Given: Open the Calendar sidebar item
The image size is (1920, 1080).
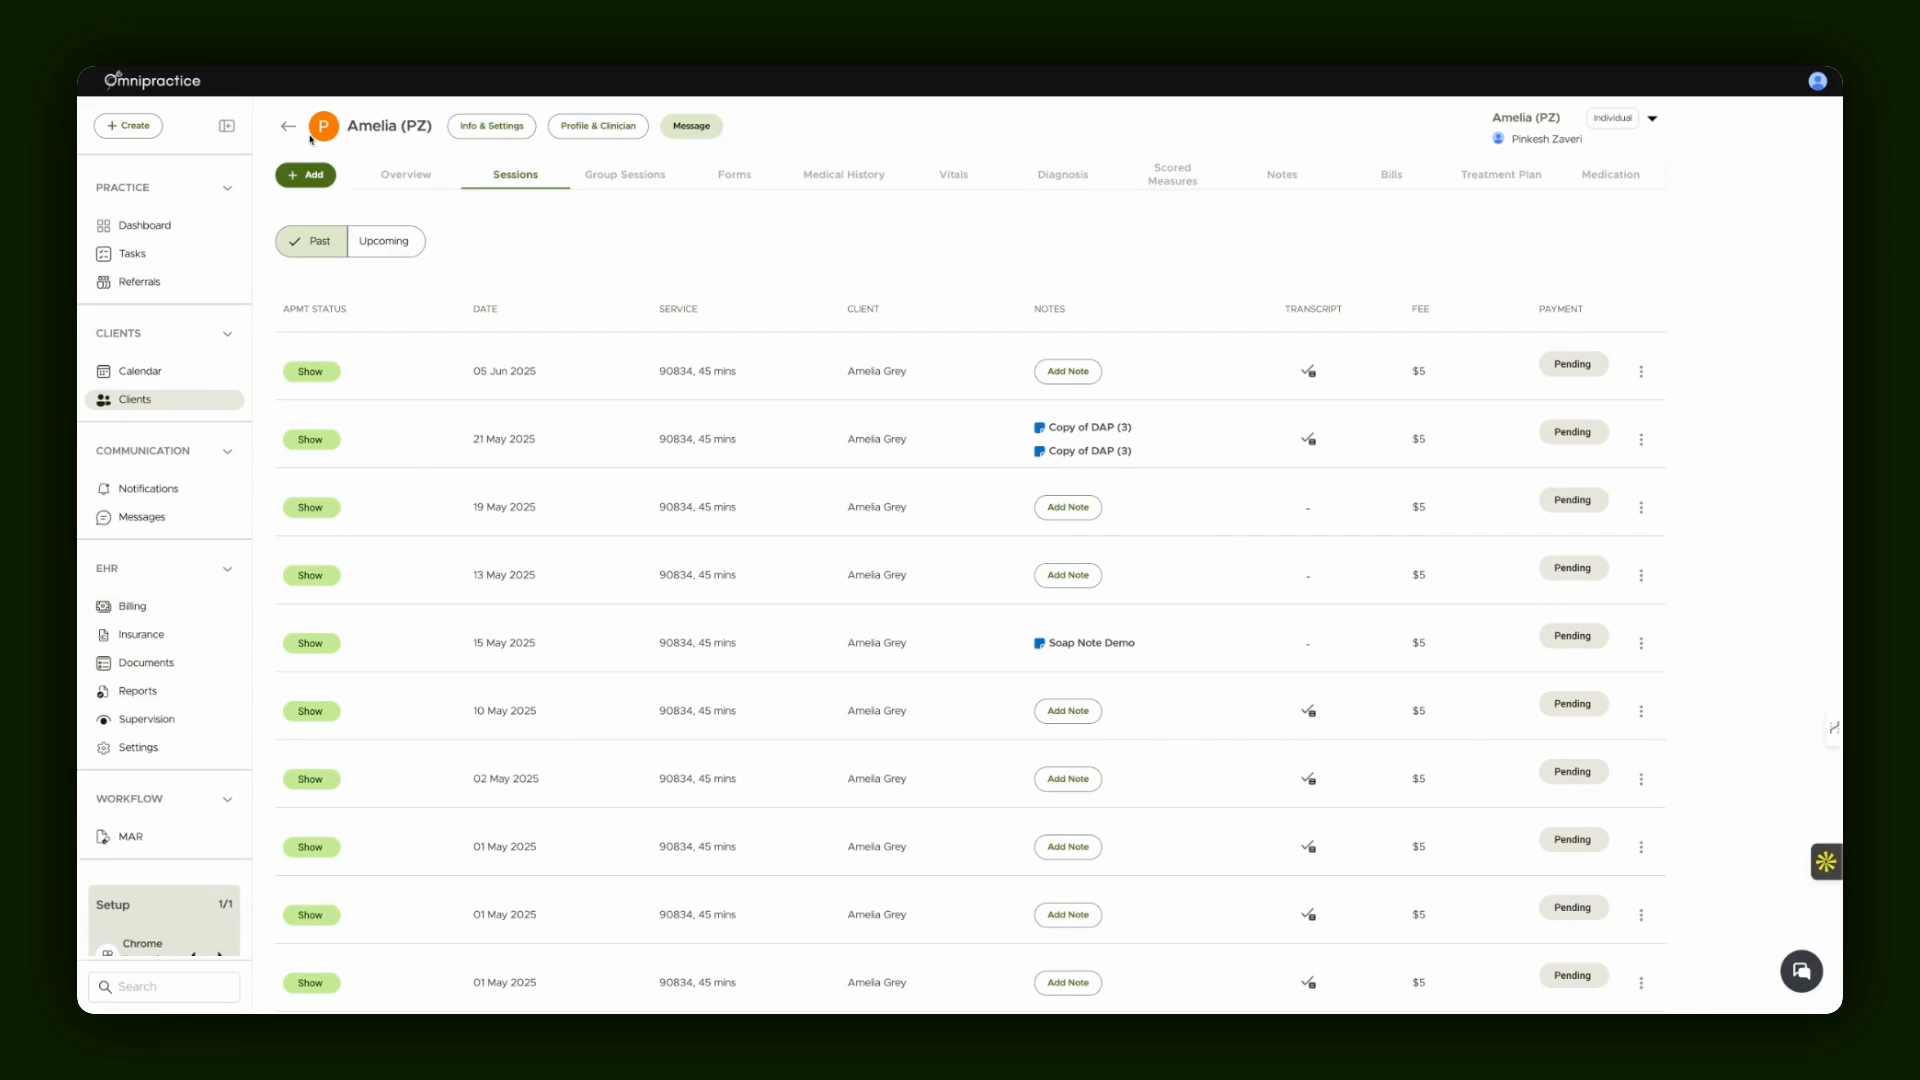Looking at the screenshot, I should (x=140, y=371).
